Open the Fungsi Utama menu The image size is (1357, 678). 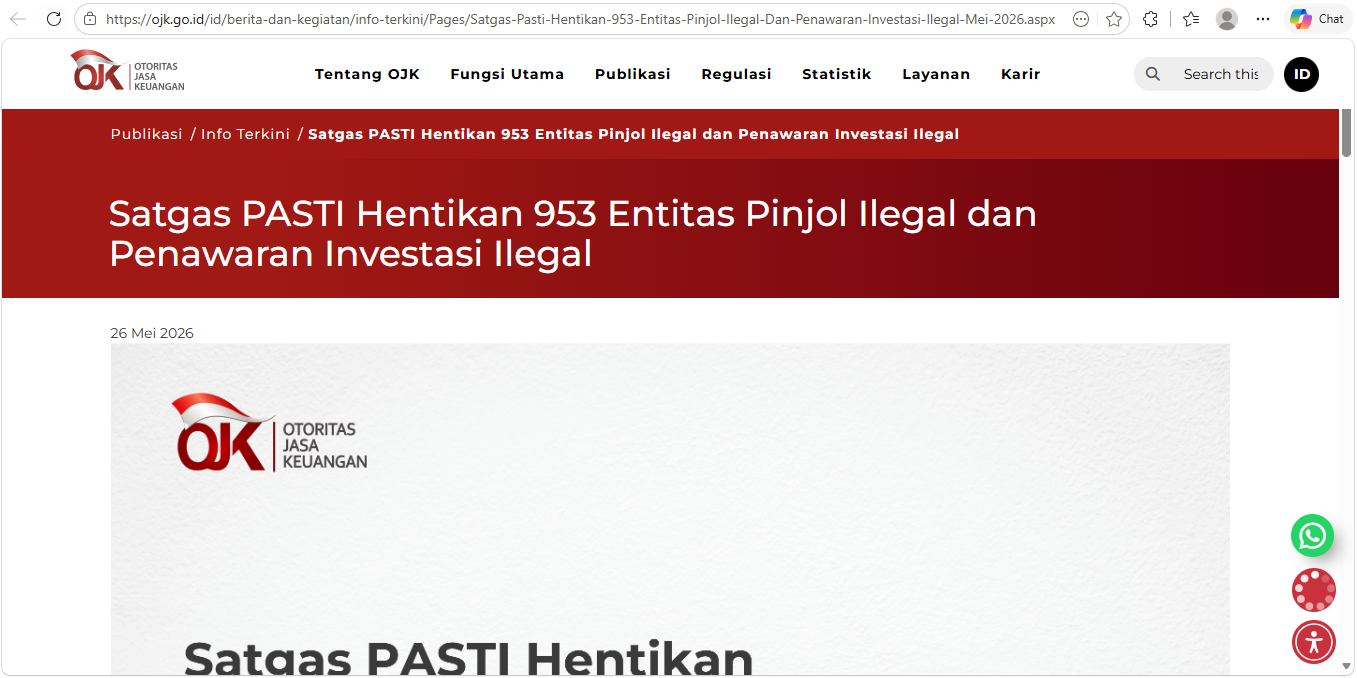pyautogui.click(x=507, y=74)
